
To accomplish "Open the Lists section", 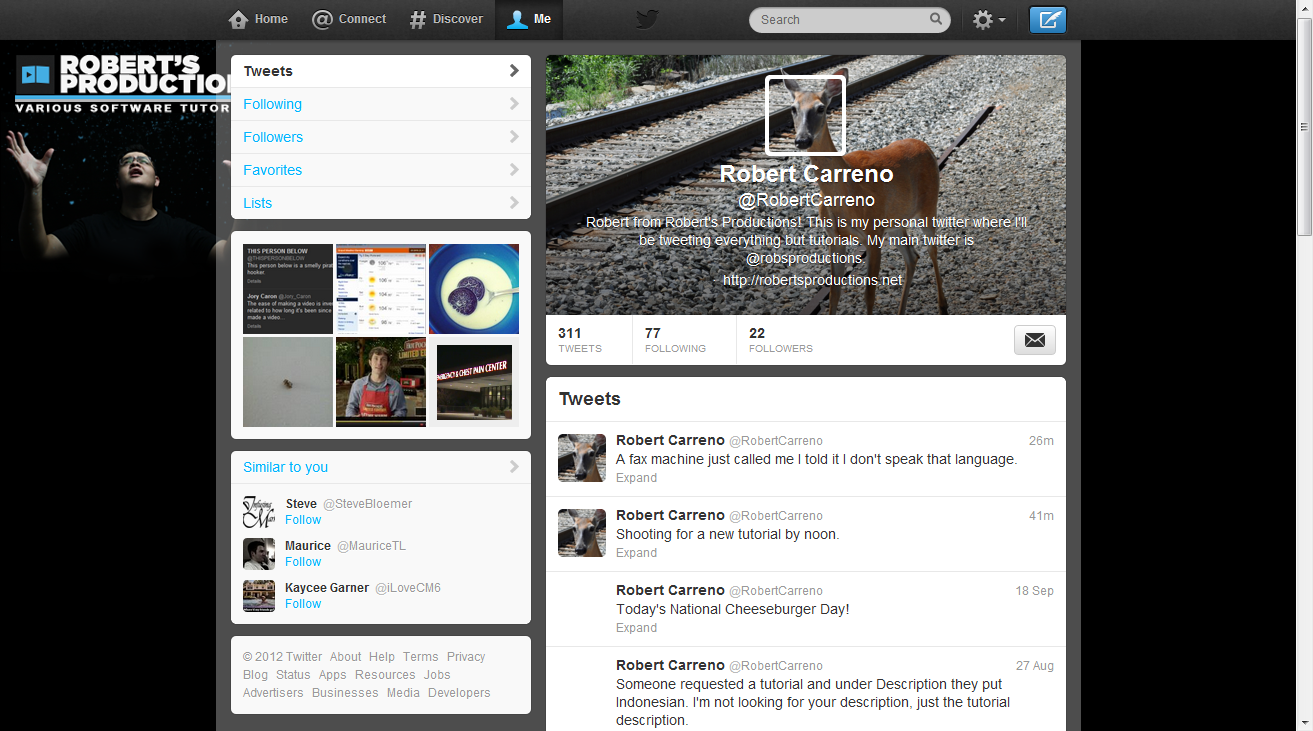I will pos(381,203).
